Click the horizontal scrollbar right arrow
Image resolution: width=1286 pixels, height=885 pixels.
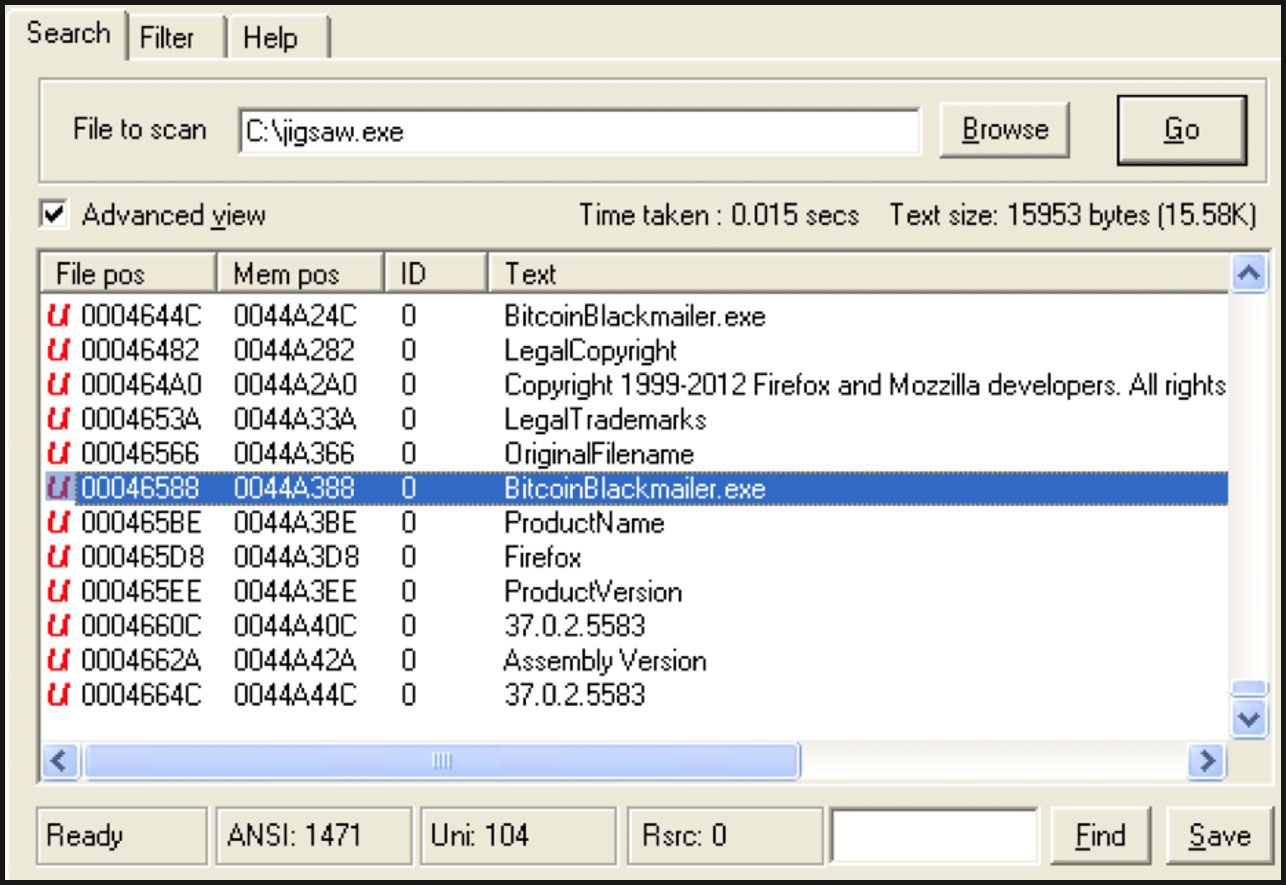pos(1207,761)
